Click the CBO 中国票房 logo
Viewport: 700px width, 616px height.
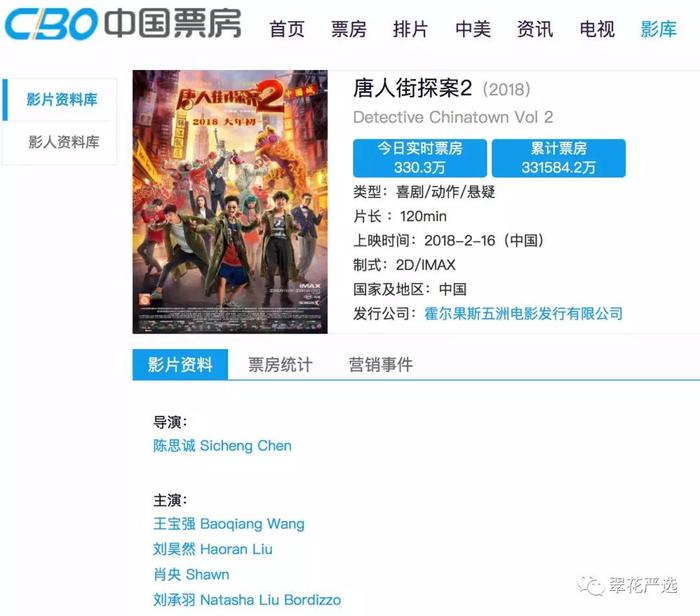[x=123, y=23]
